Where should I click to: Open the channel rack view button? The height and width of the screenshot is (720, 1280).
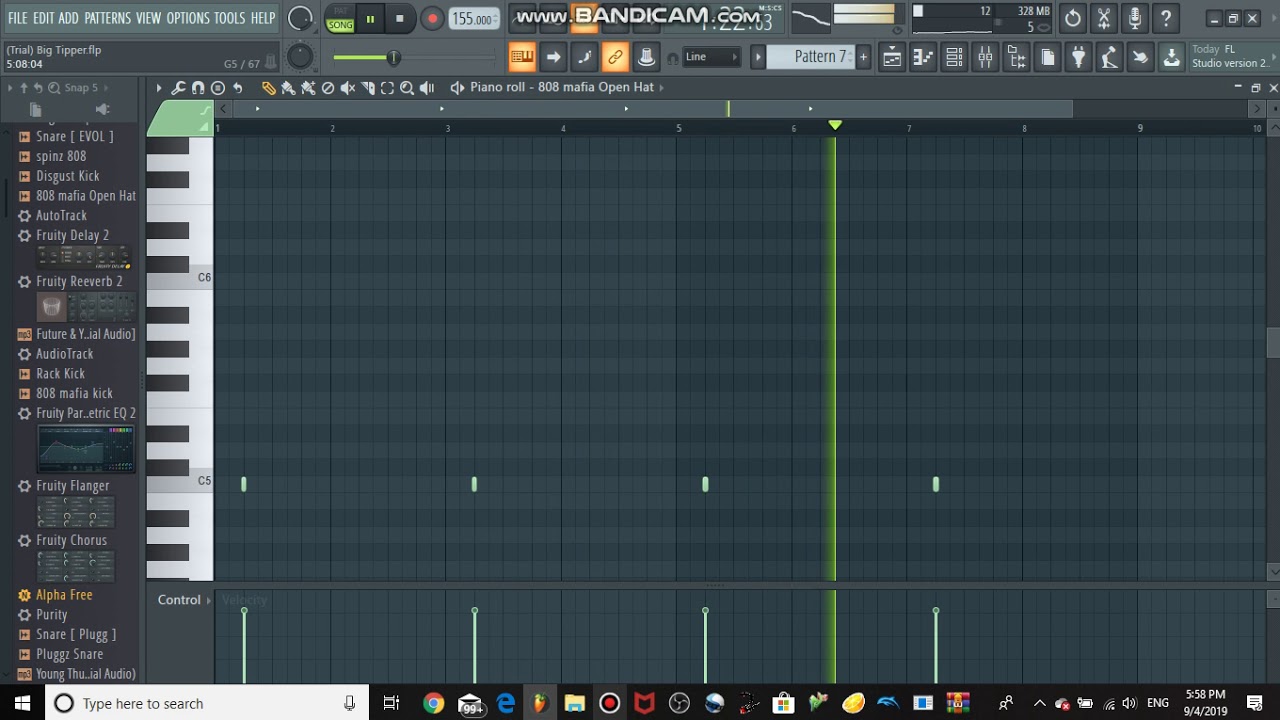954,57
